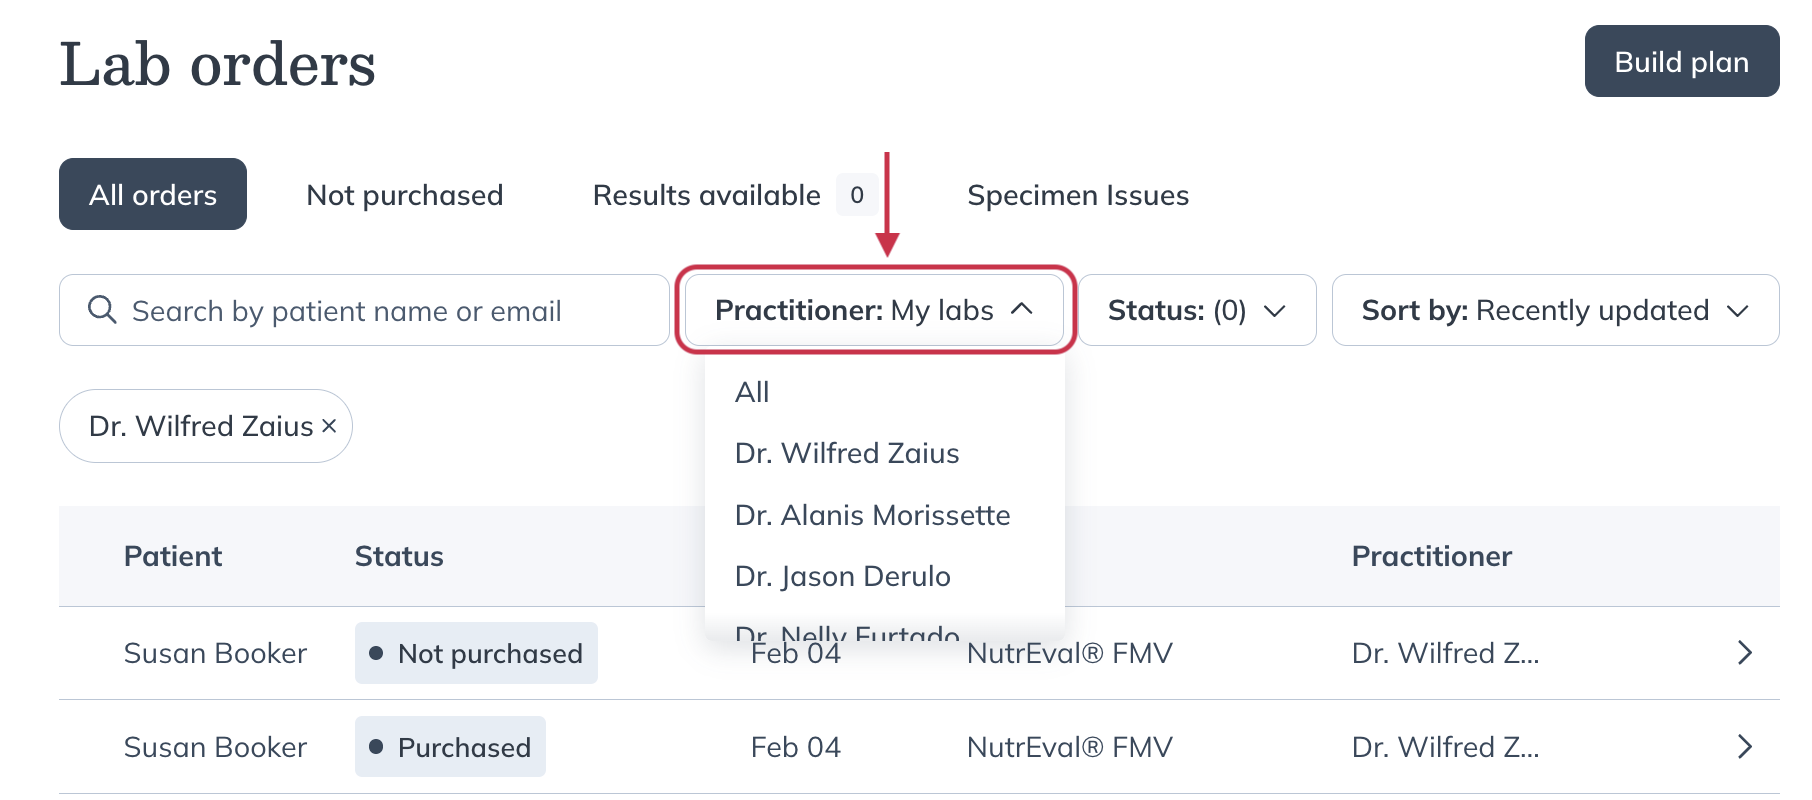1812x800 pixels.
Task: Select Dr. Alanis Morissette from the list
Action: point(871,515)
